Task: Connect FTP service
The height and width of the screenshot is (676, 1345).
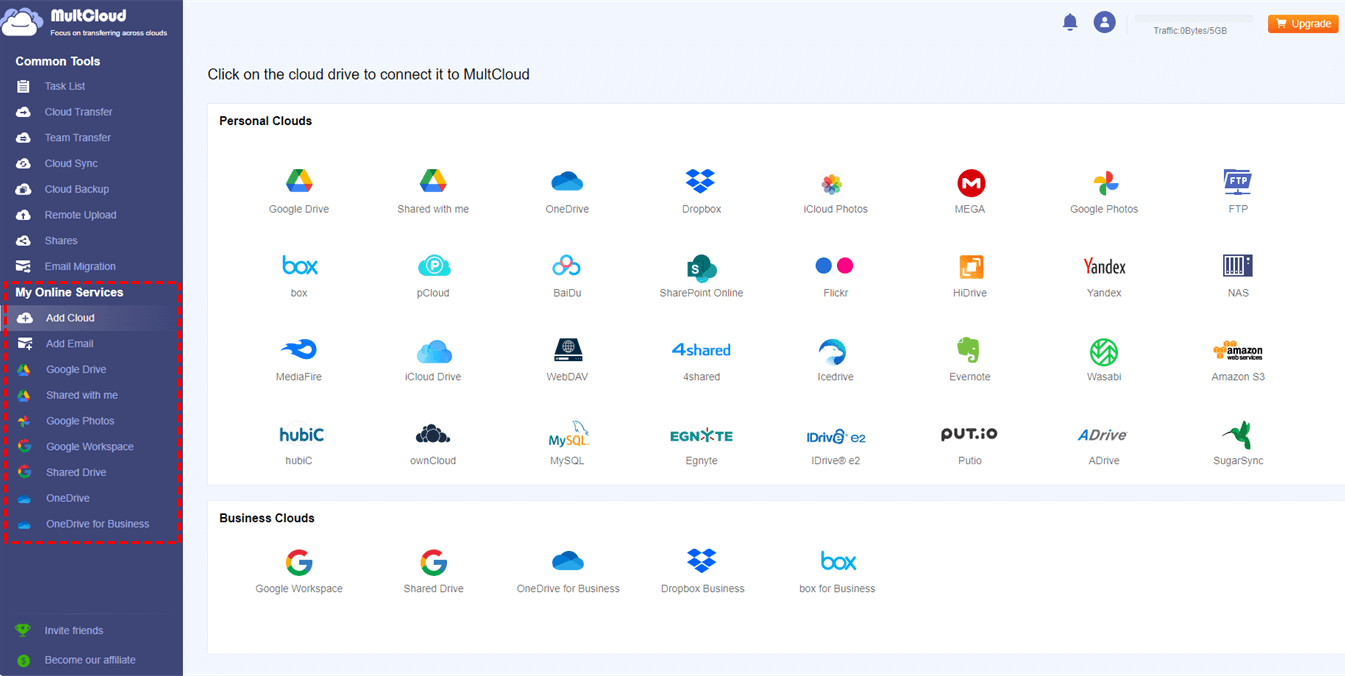Action: click(x=1238, y=192)
